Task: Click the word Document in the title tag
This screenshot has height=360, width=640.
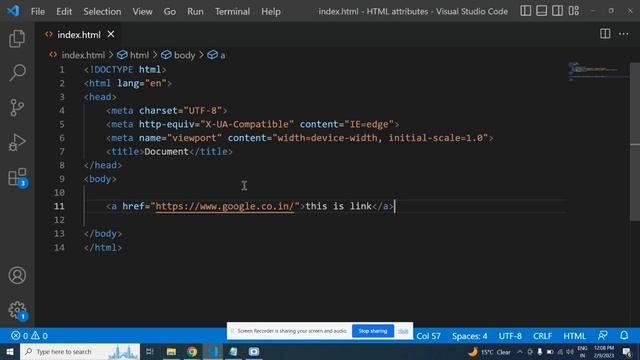Action: 166,151
